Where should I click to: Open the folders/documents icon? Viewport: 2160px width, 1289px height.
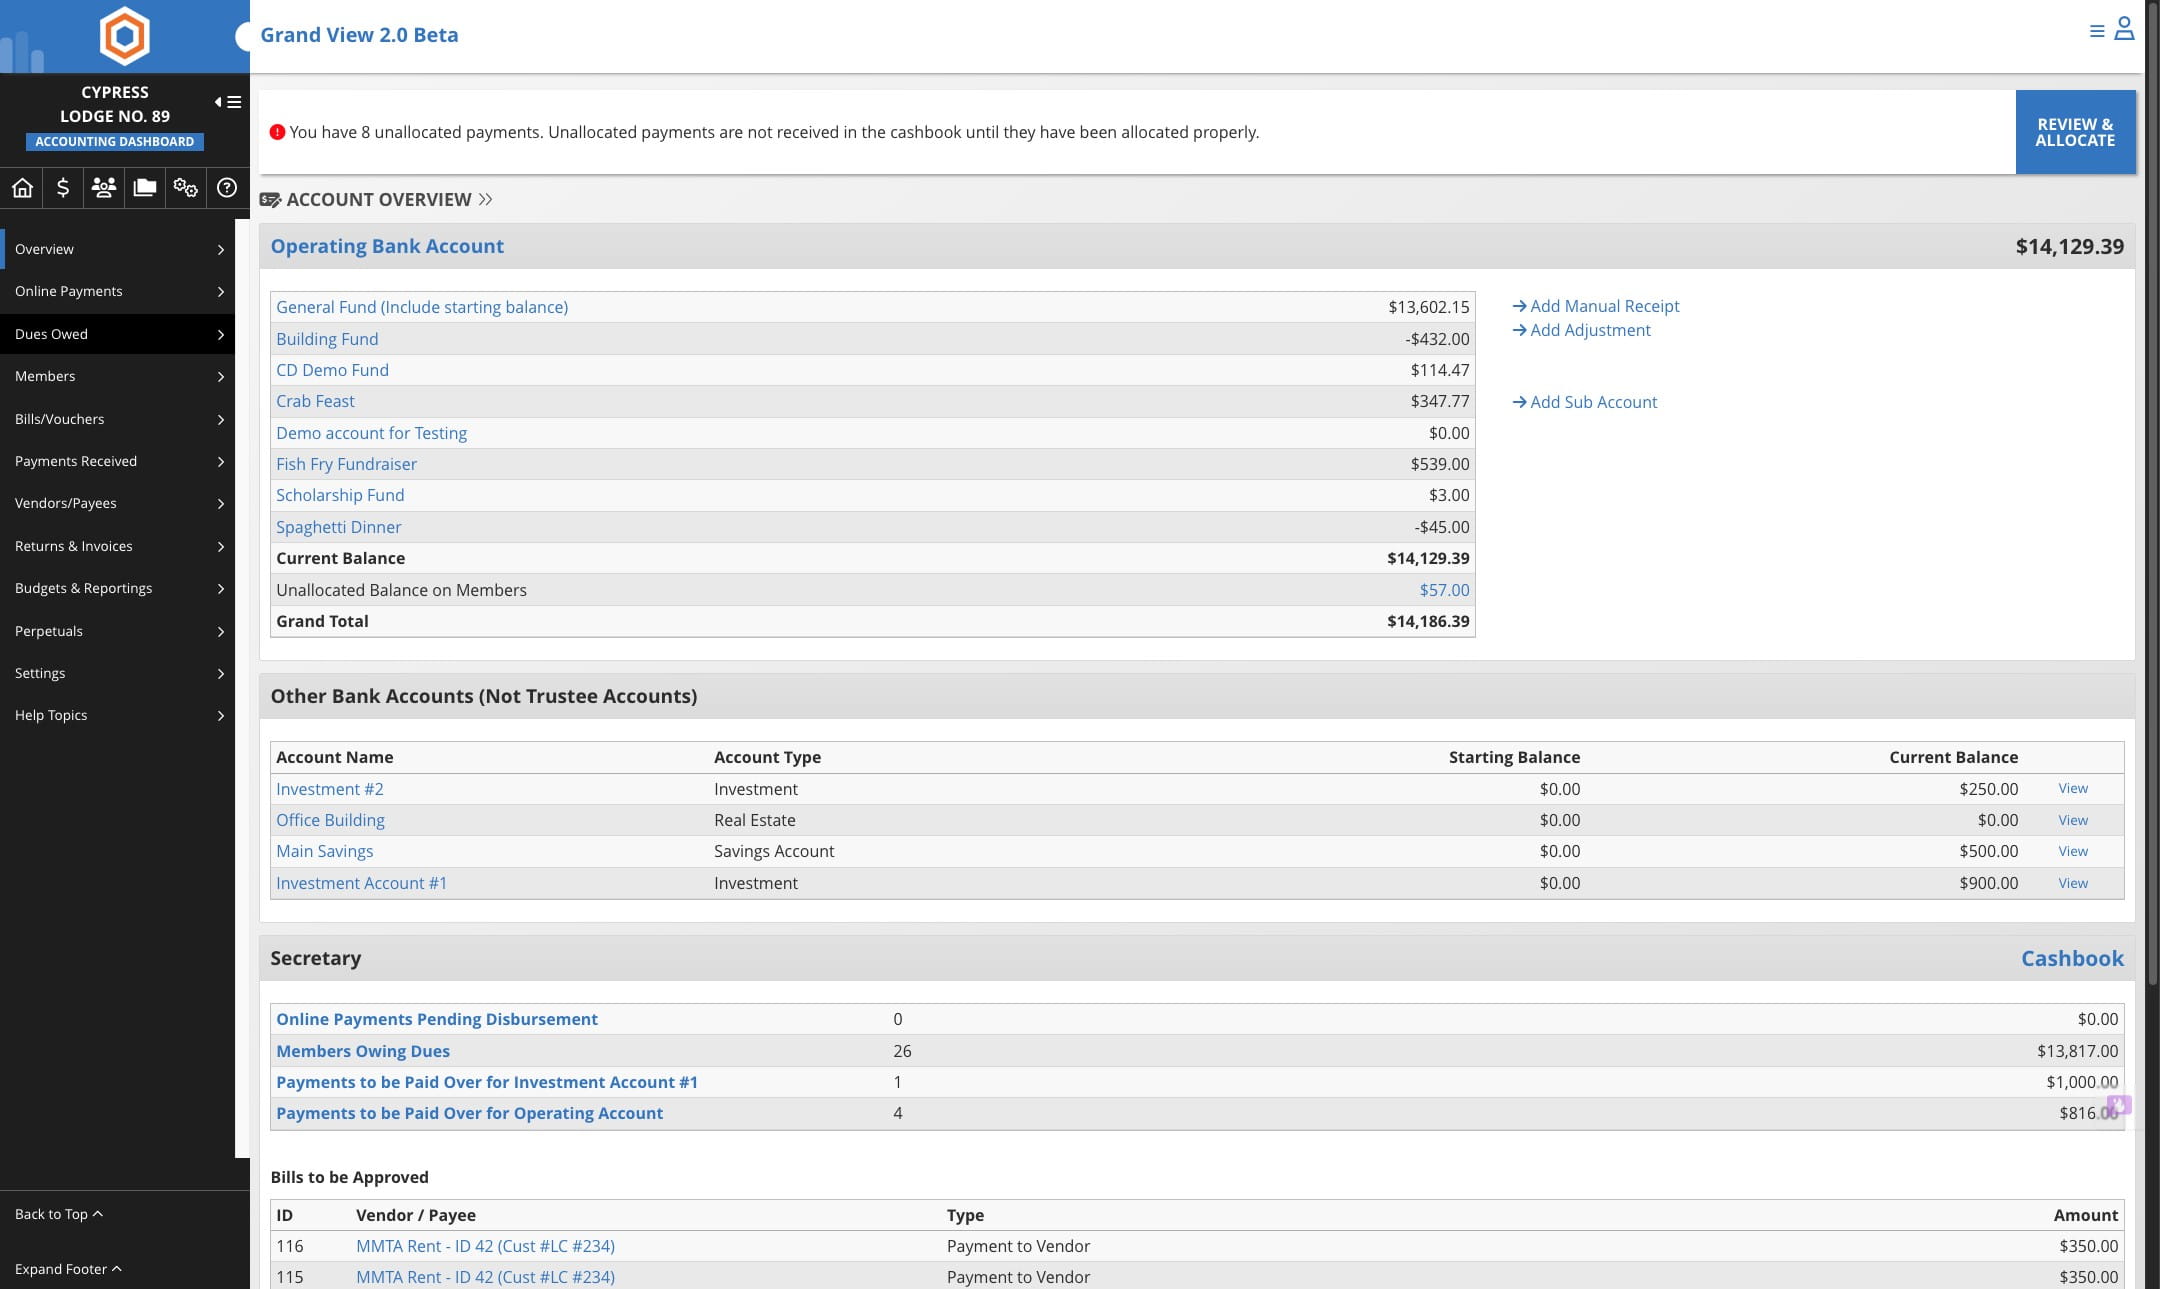145,188
